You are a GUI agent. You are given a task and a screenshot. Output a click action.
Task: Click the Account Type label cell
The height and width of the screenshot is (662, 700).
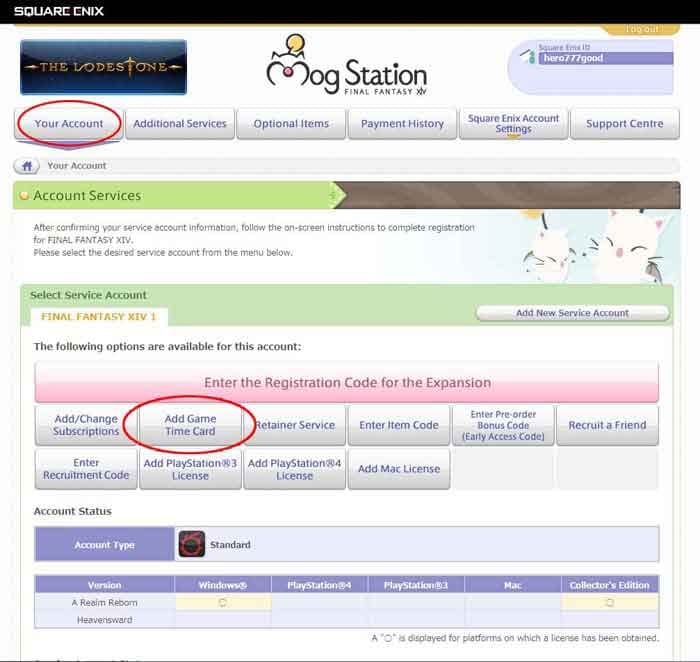click(x=104, y=544)
